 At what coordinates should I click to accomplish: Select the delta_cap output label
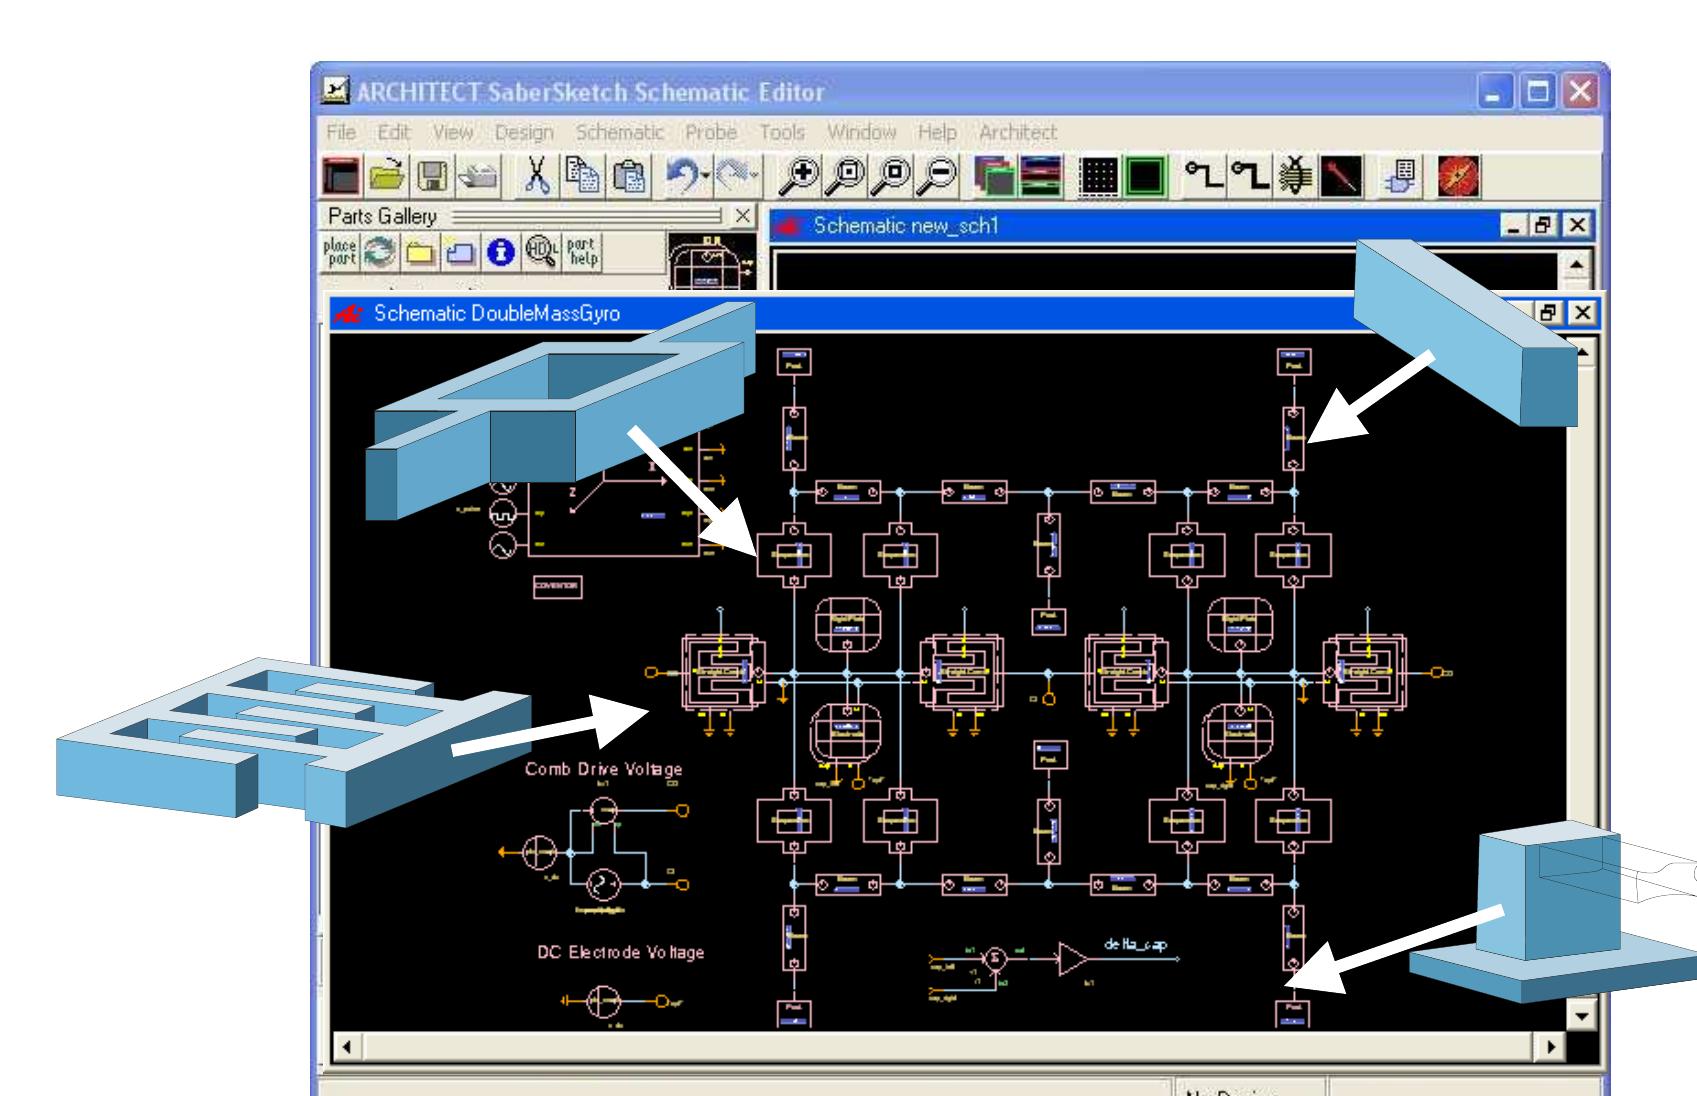tap(1136, 944)
